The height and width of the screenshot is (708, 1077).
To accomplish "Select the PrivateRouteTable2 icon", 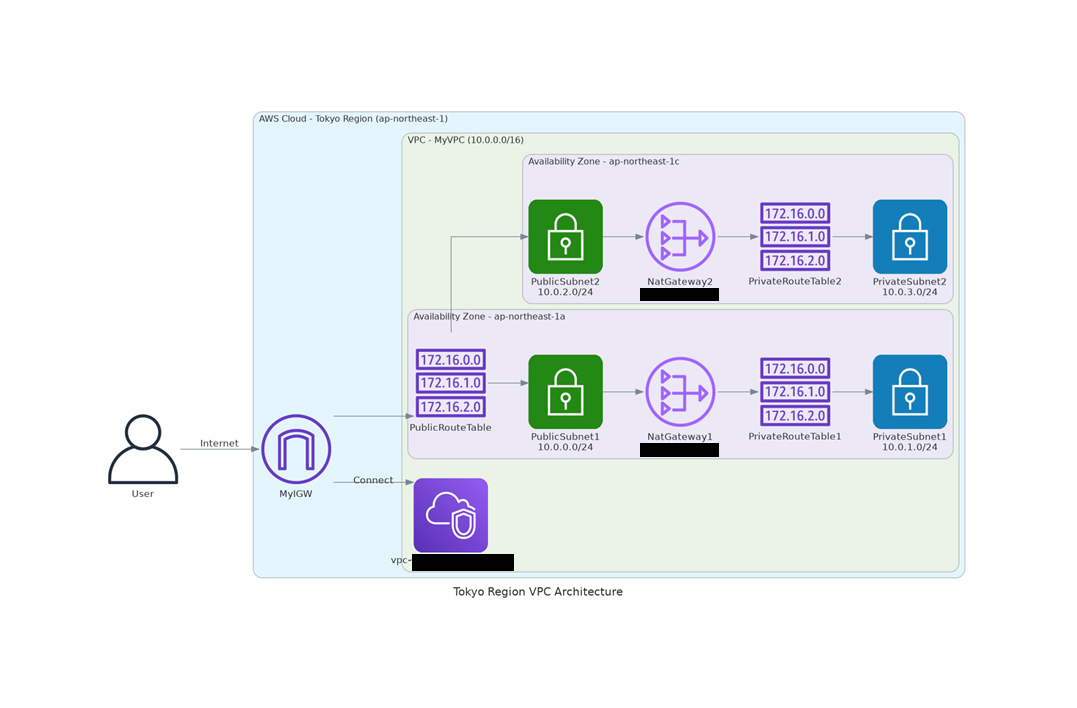I will click(x=795, y=237).
